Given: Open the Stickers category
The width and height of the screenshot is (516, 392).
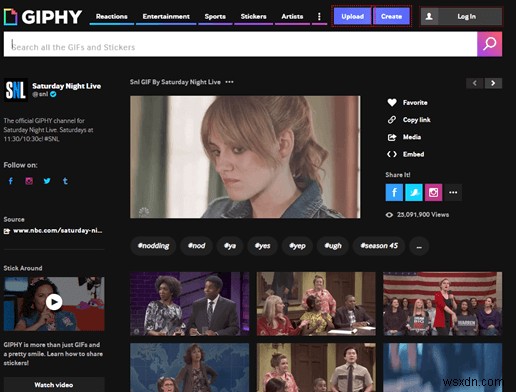Looking at the screenshot, I should tap(253, 16).
